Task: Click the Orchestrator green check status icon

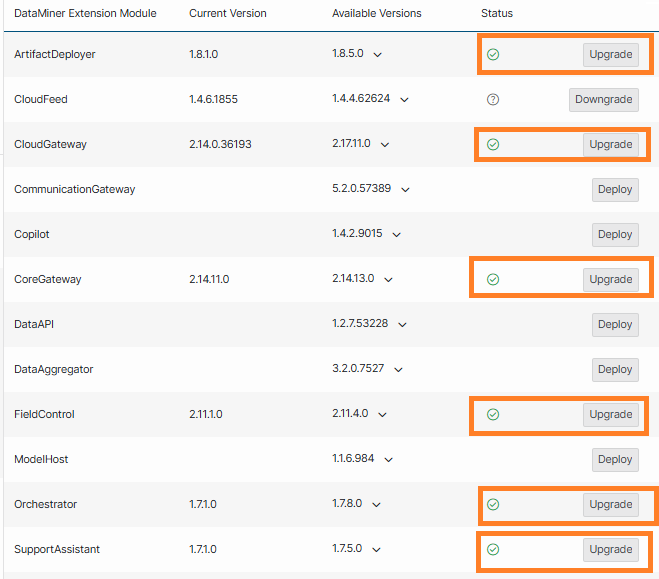Action: coord(493,504)
